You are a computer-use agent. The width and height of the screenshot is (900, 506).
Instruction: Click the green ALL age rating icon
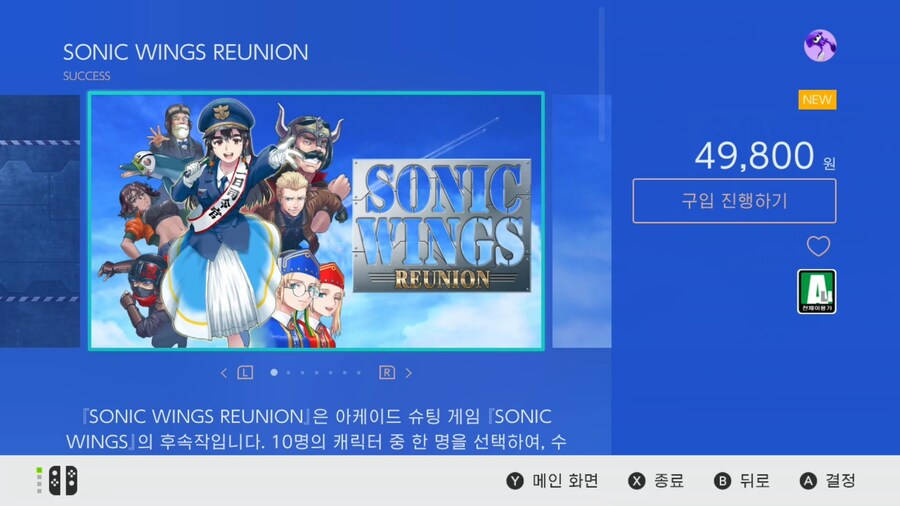point(817,291)
